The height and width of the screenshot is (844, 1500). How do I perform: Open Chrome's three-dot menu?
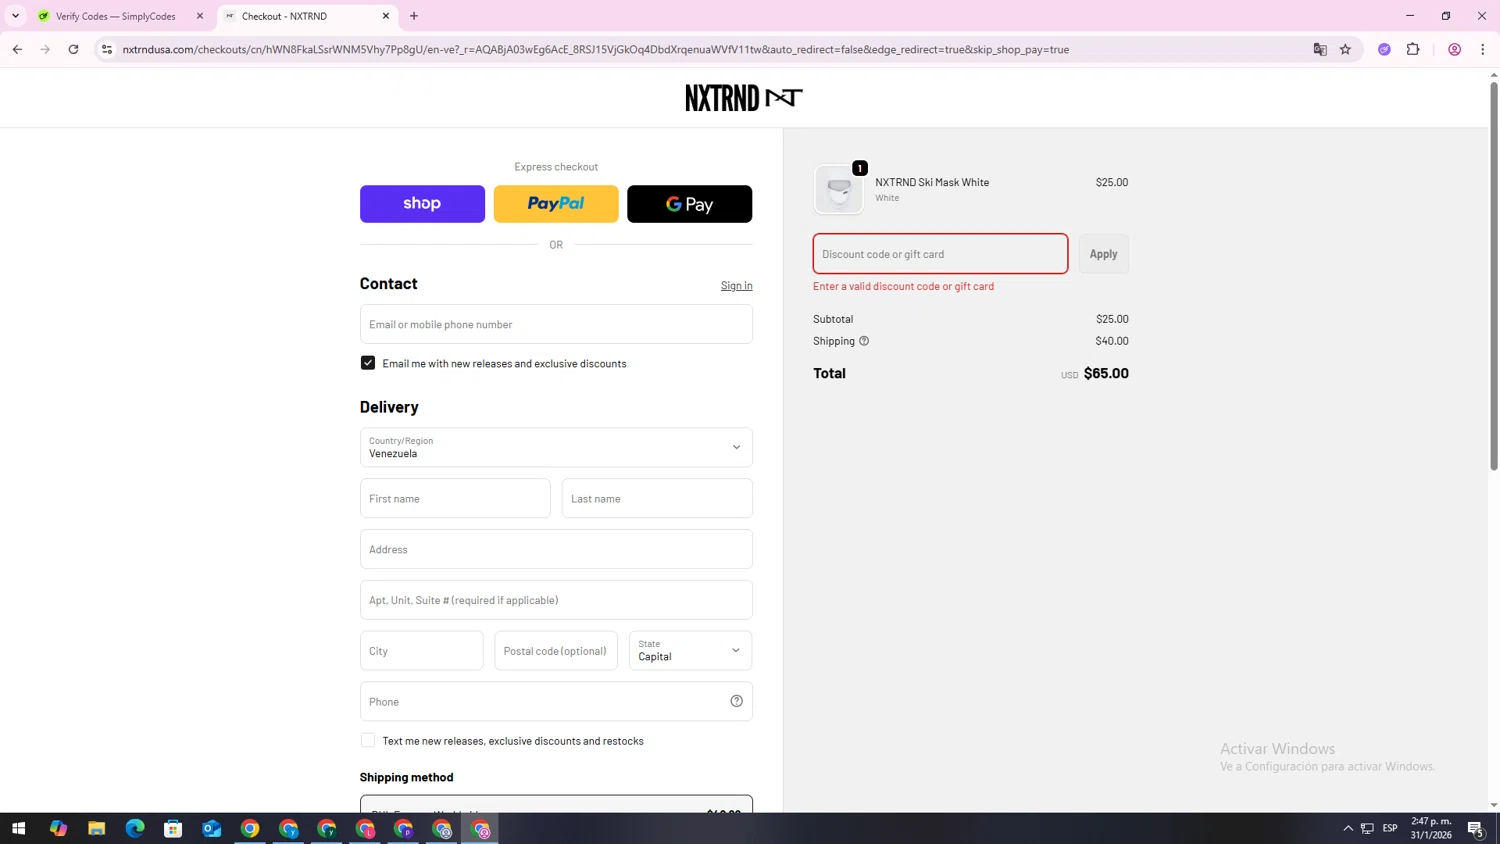click(x=1482, y=49)
